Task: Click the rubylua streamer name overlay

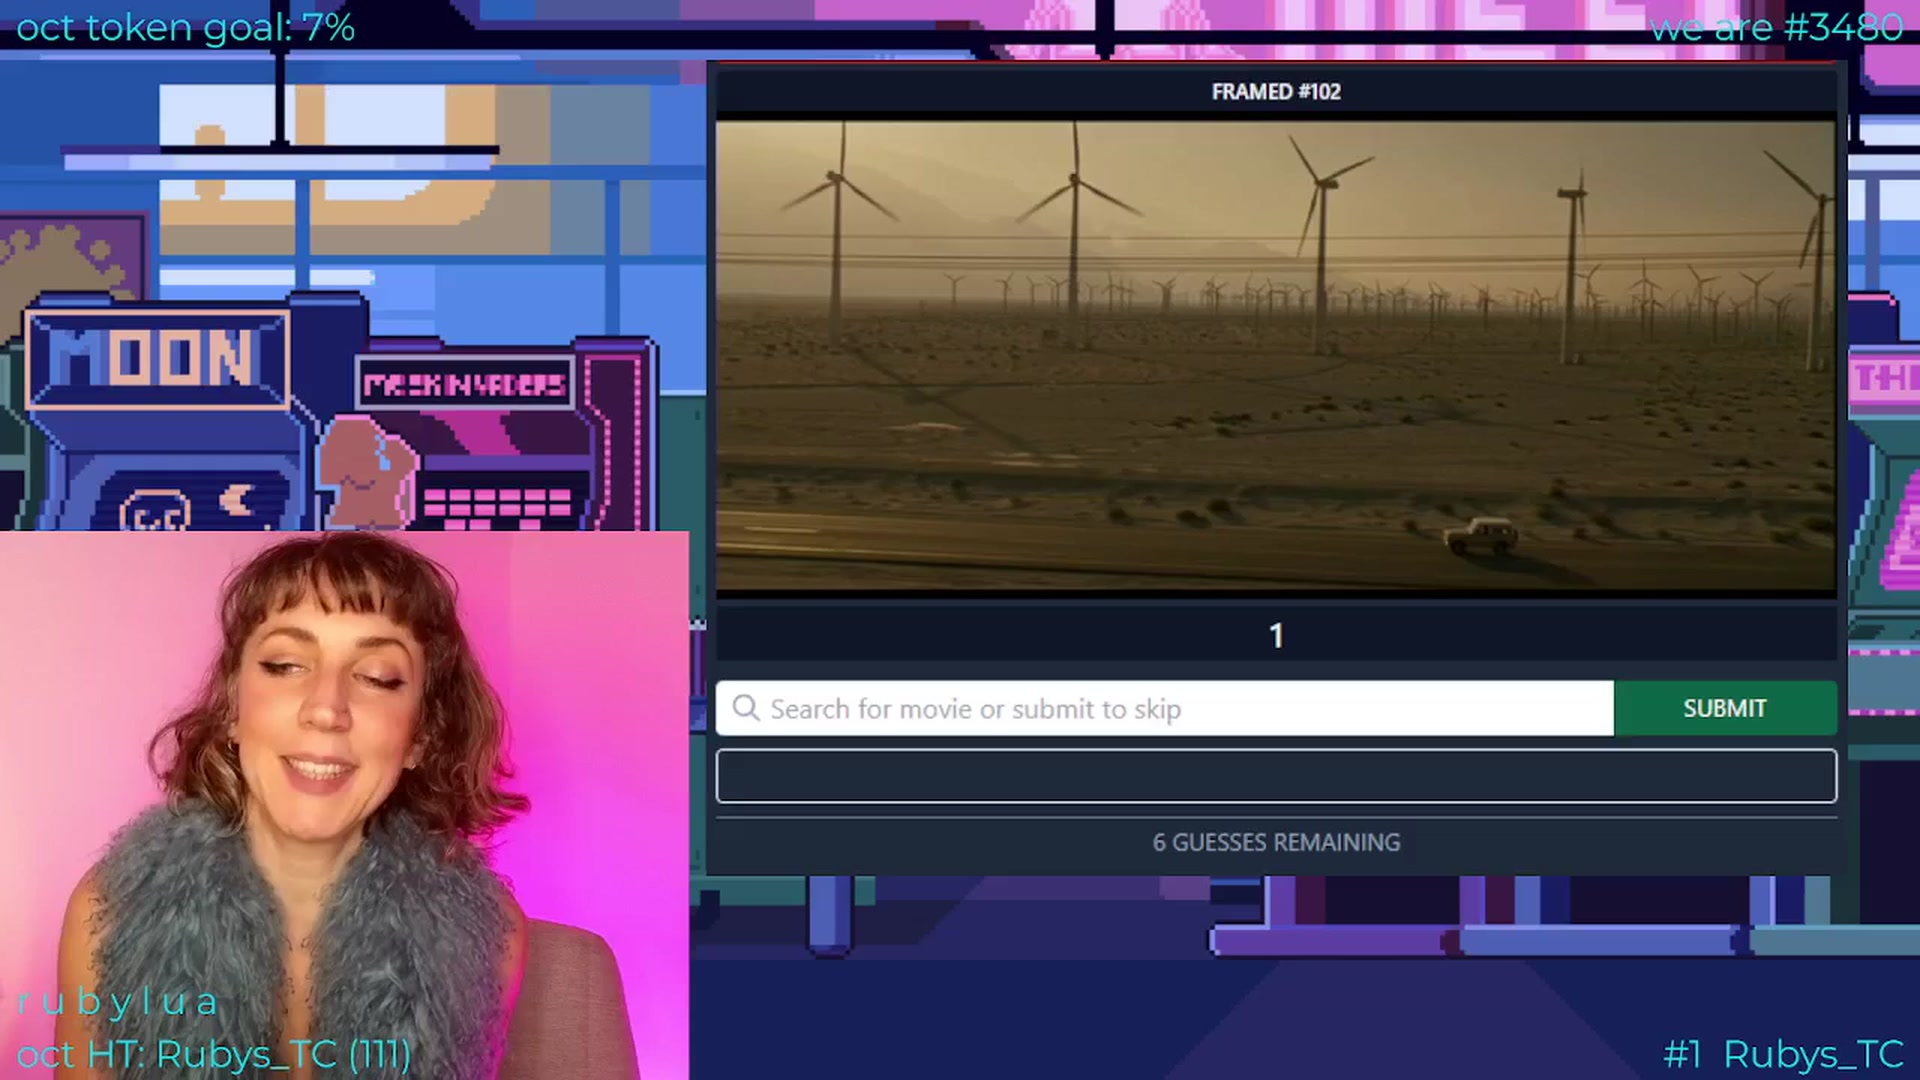Action: pos(118,1002)
